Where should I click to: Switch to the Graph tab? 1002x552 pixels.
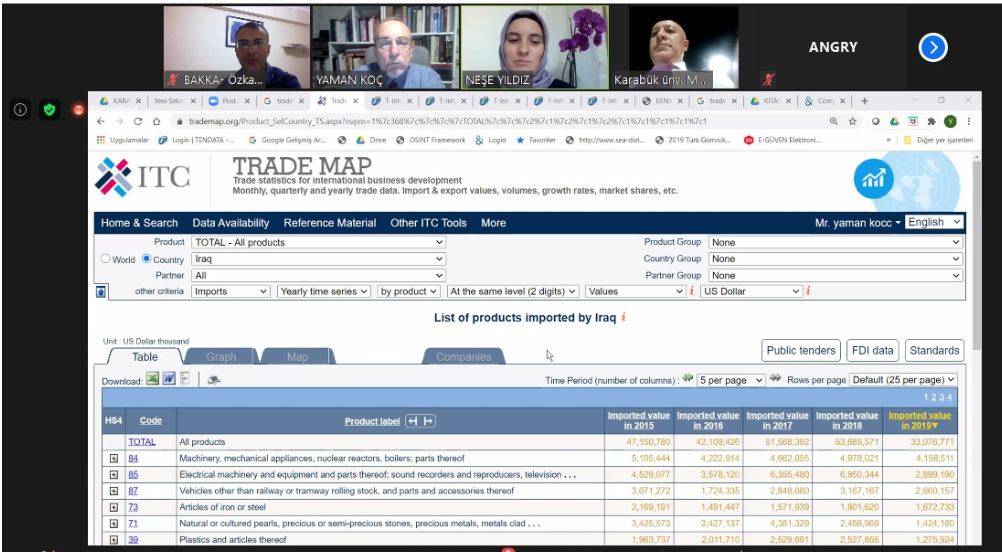tap(221, 356)
